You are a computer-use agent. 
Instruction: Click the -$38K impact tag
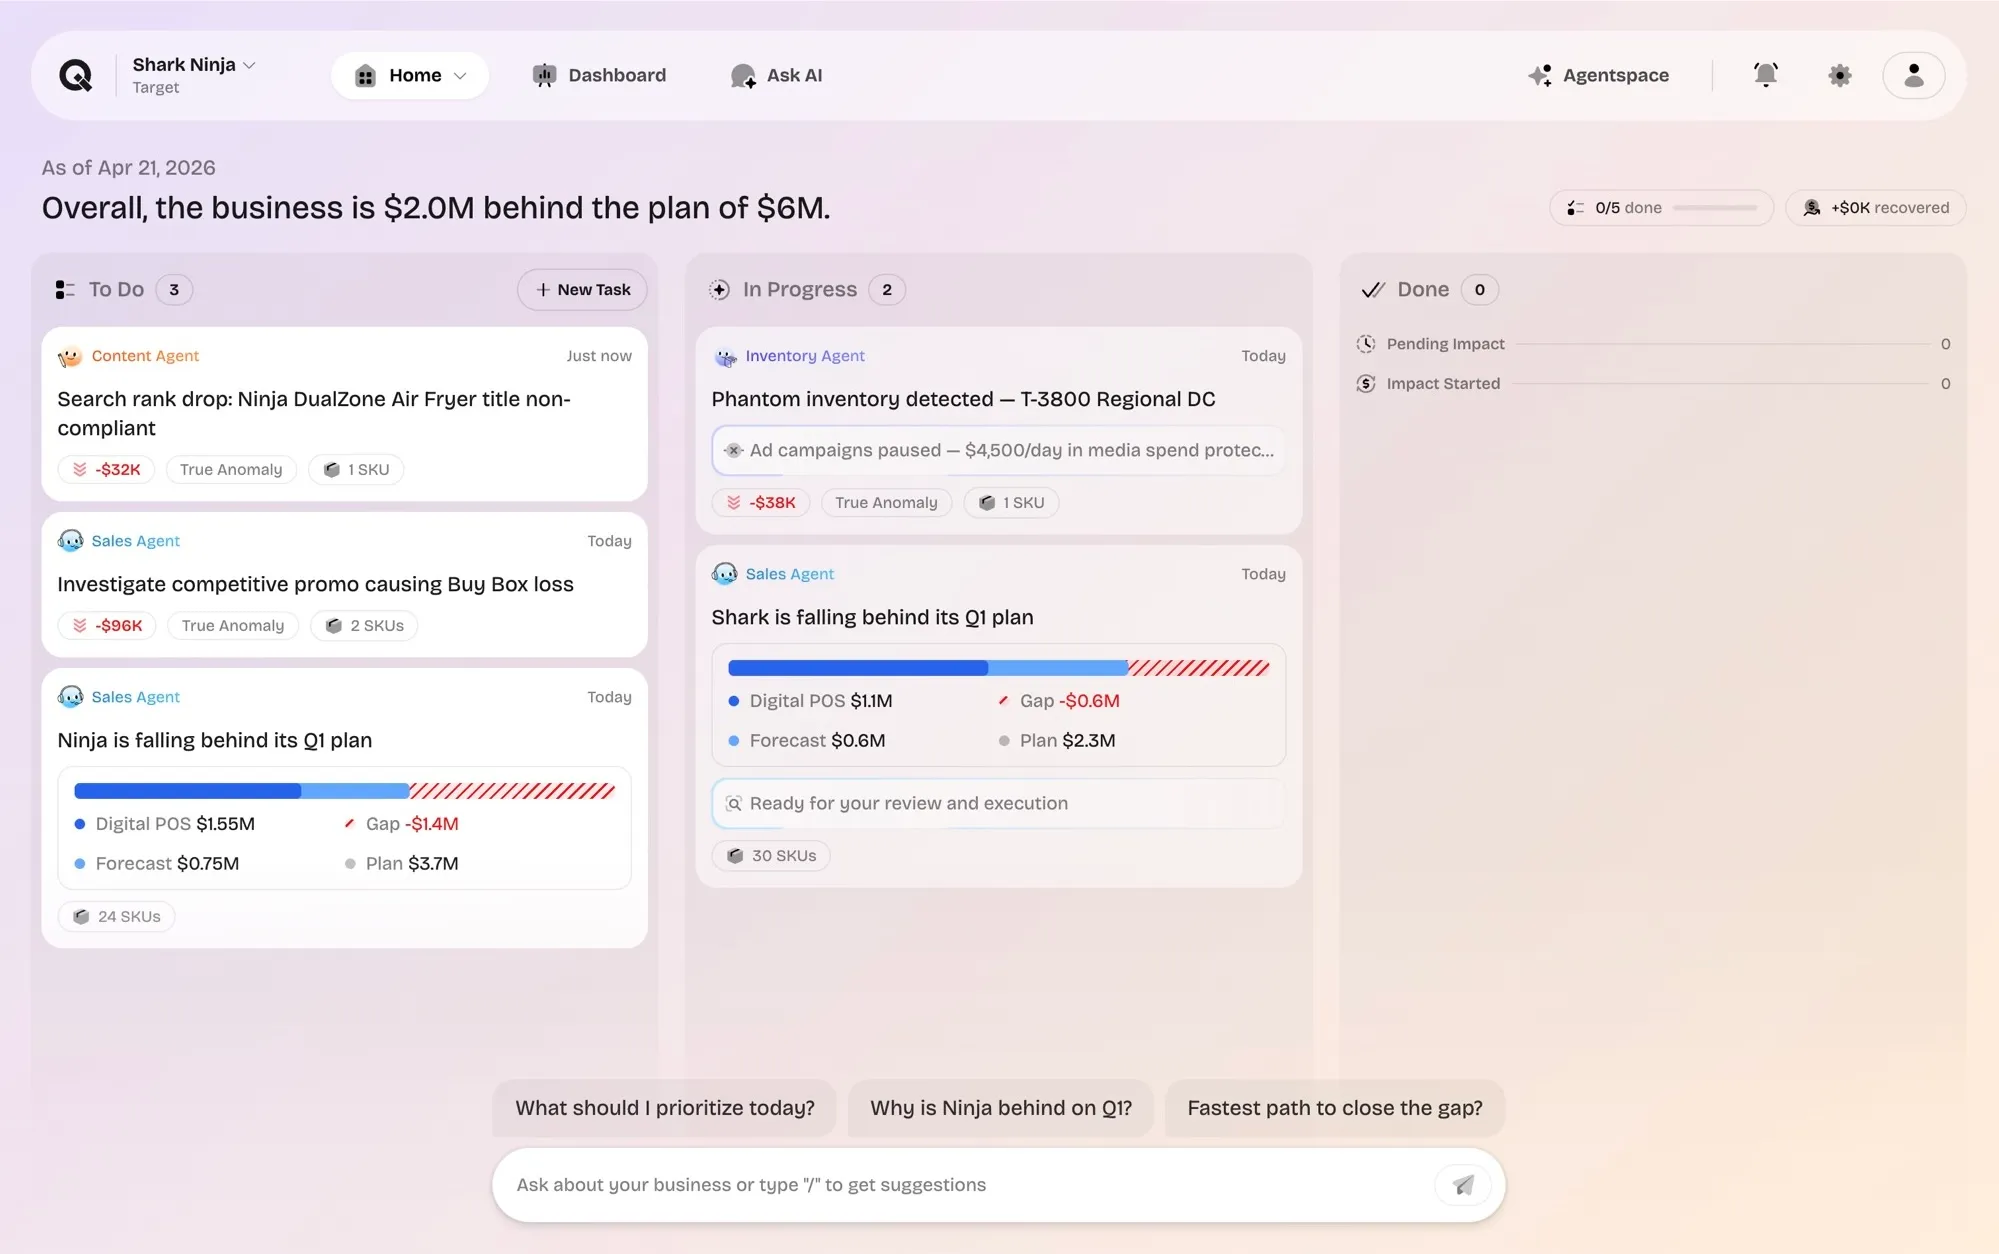click(x=761, y=503)
